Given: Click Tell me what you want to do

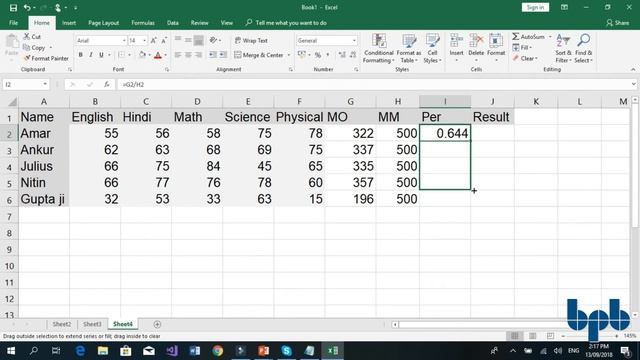Looking at the screenshot, I should point(286,23).
